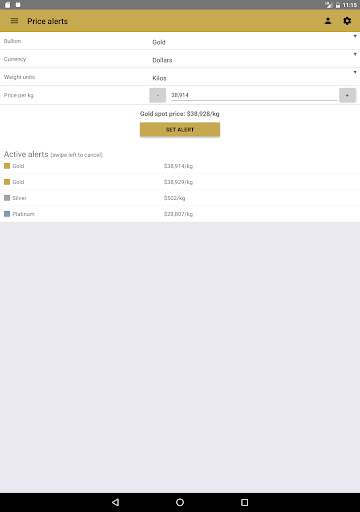Screen dimensions: 360x512
Task: Click the gray Silver color swatch
Action: point(7,198)
